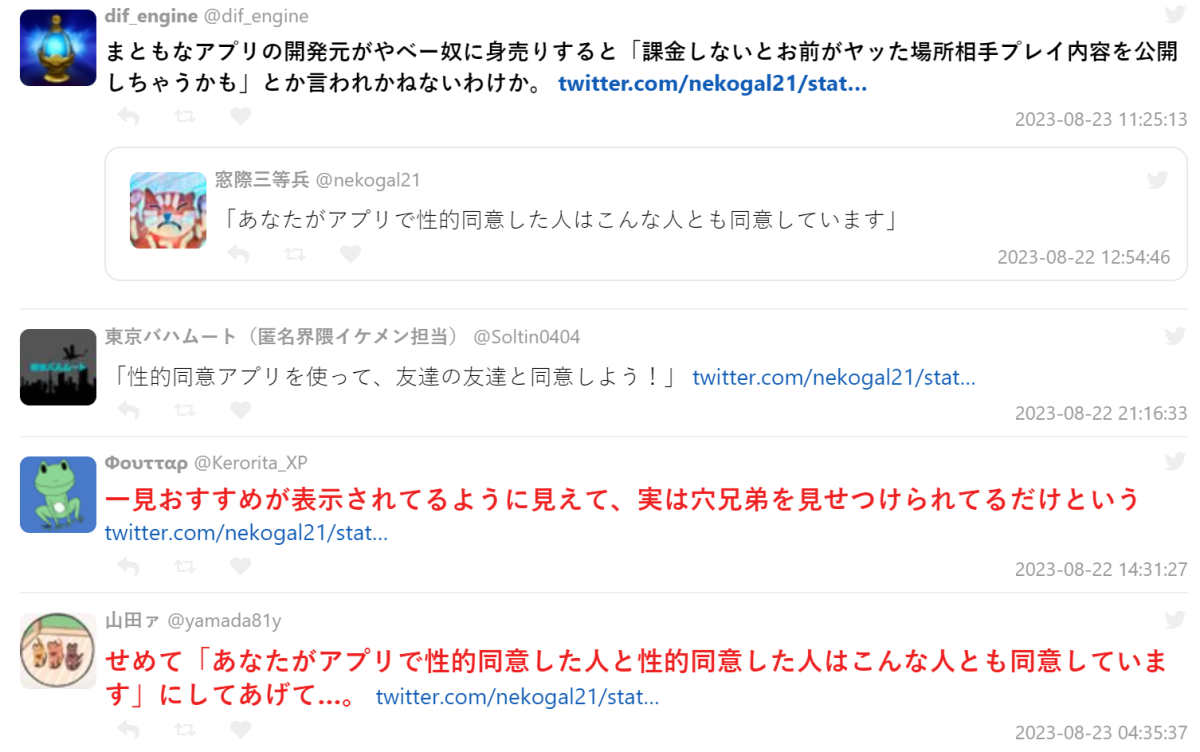Retweet dif_engine's tweet
The image size is (1200, 752).
tap(185, 117)
